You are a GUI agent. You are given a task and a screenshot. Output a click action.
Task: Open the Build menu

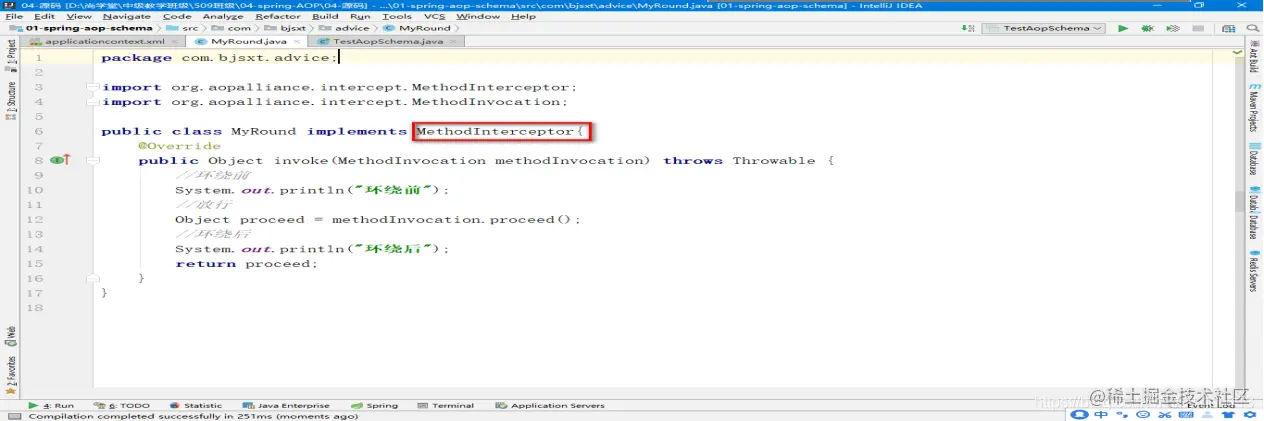coord(325,16)
